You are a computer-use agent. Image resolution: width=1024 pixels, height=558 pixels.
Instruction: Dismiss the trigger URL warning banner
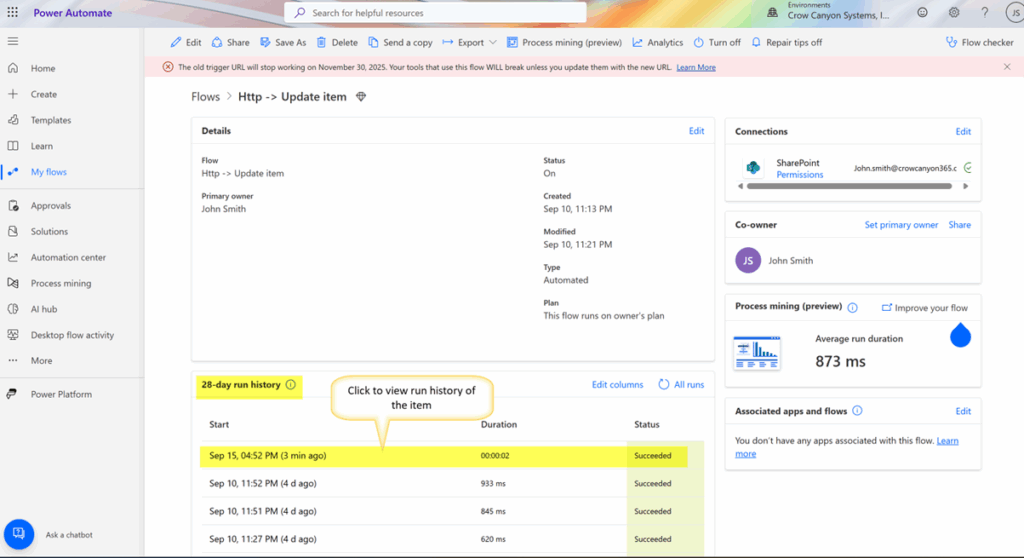(1007, 67)
